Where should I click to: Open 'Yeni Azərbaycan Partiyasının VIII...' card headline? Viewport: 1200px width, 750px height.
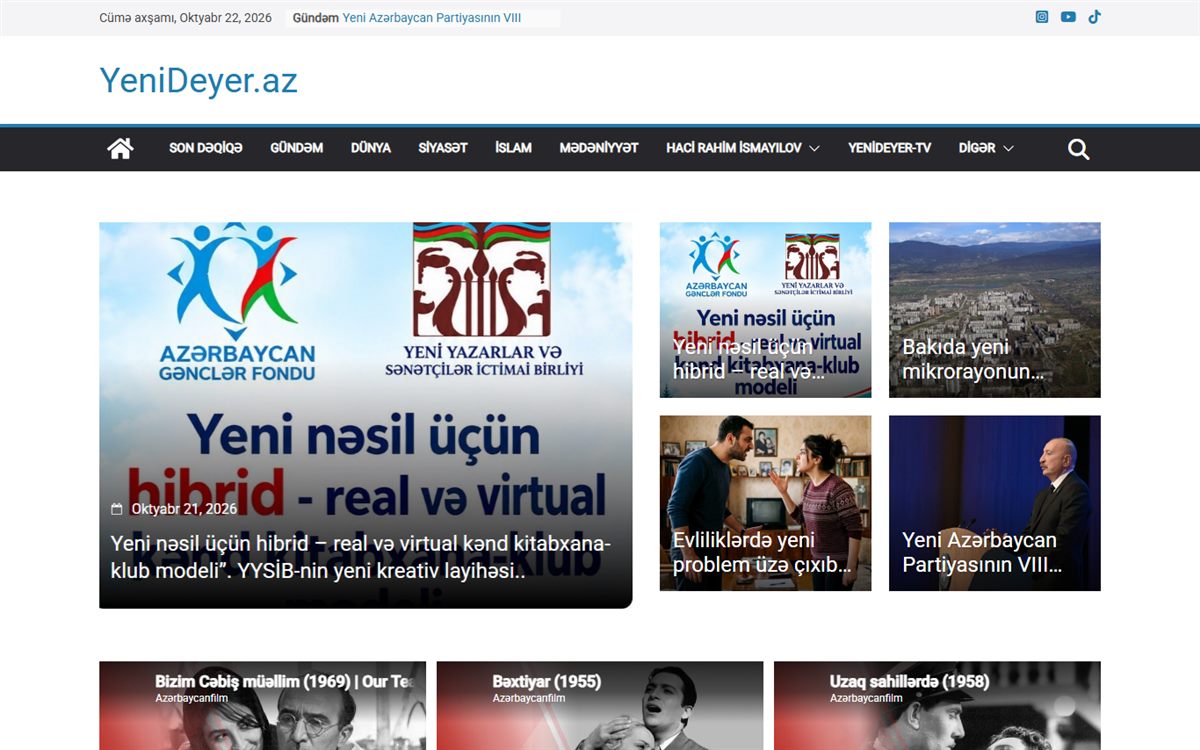pos(982,552)
